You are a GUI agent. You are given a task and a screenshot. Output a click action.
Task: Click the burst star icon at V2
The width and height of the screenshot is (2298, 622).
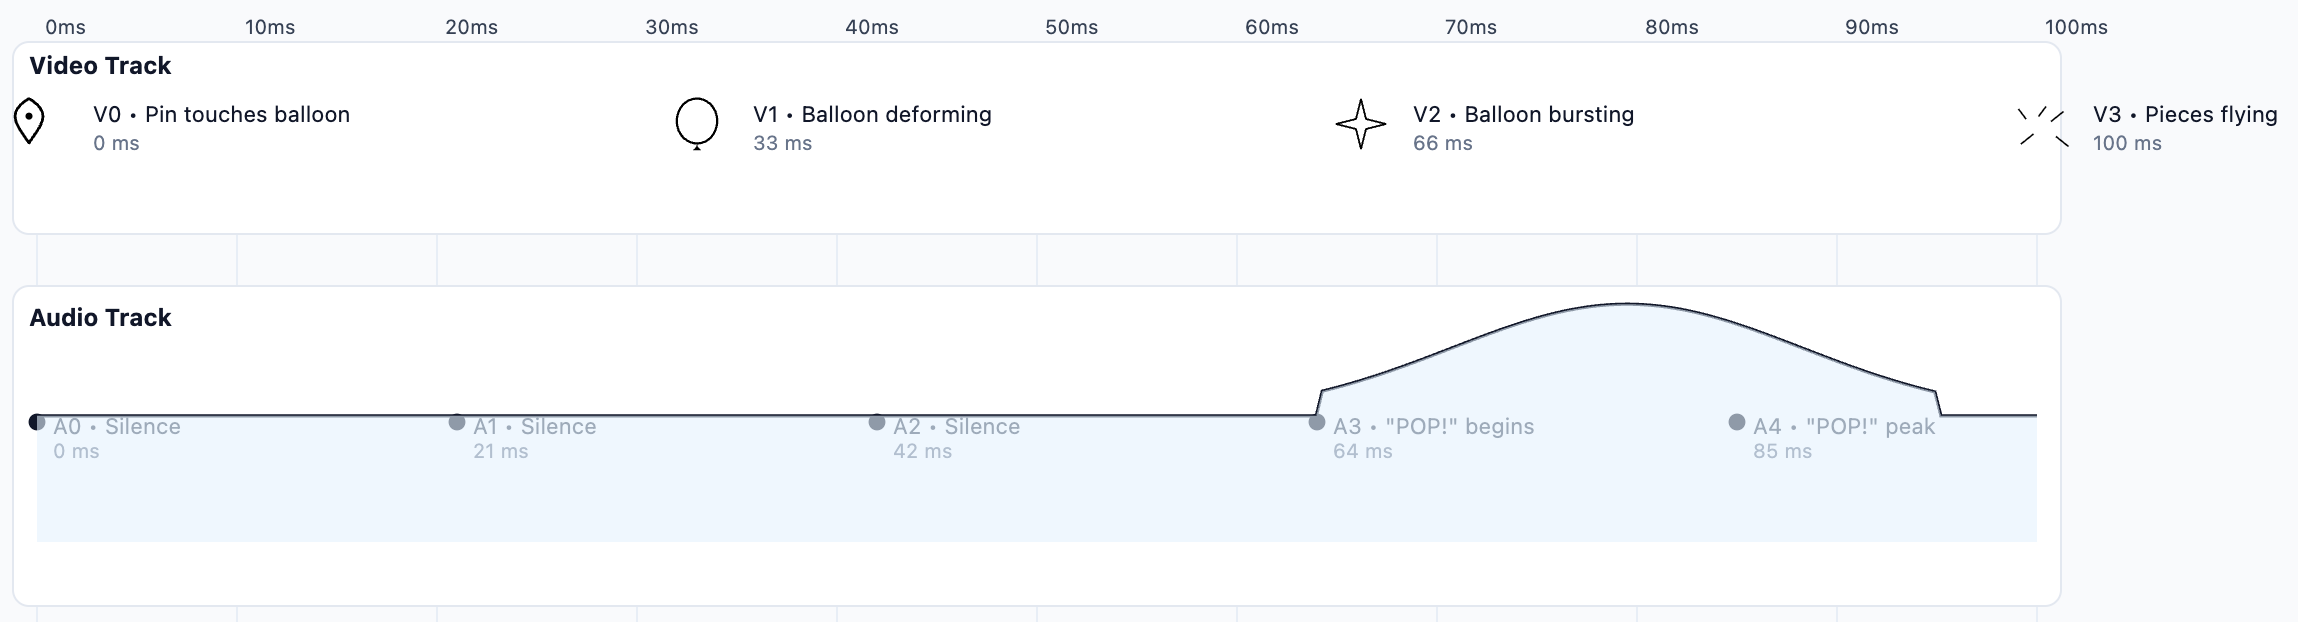tap(1361, 124)
